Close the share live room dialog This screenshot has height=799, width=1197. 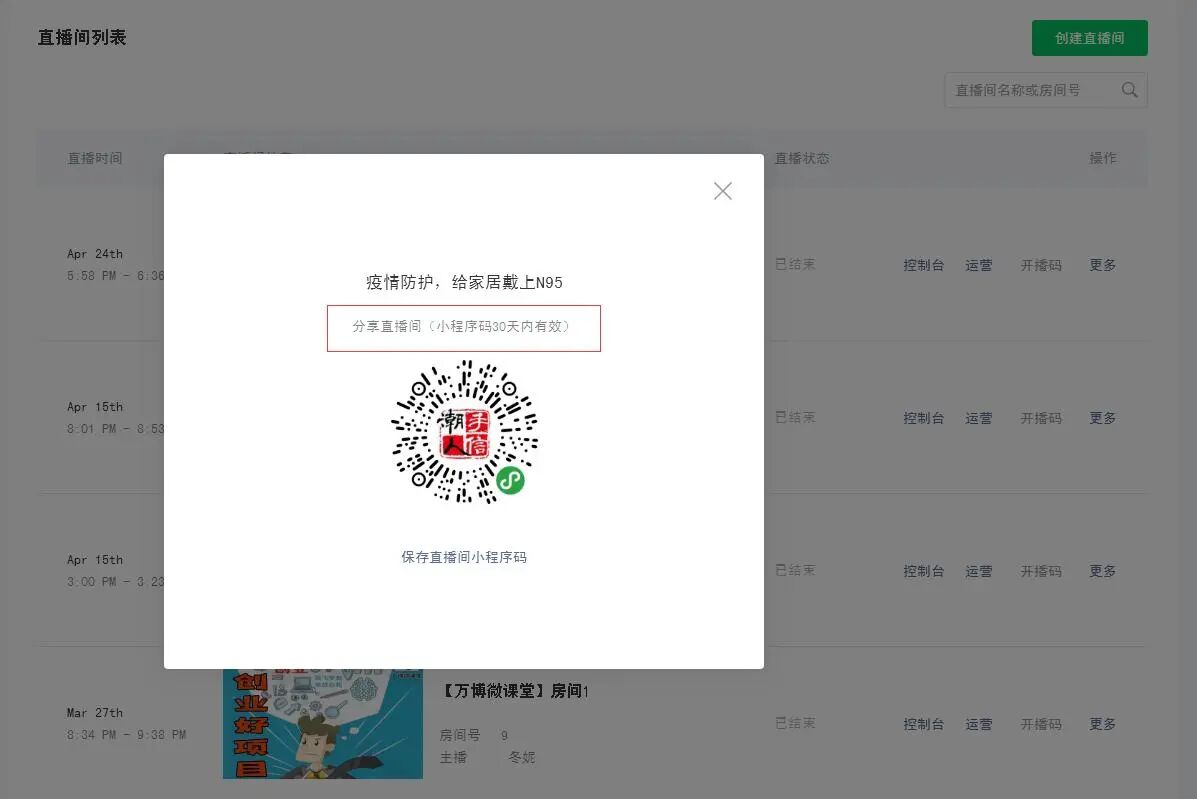[x=722, y=191]
